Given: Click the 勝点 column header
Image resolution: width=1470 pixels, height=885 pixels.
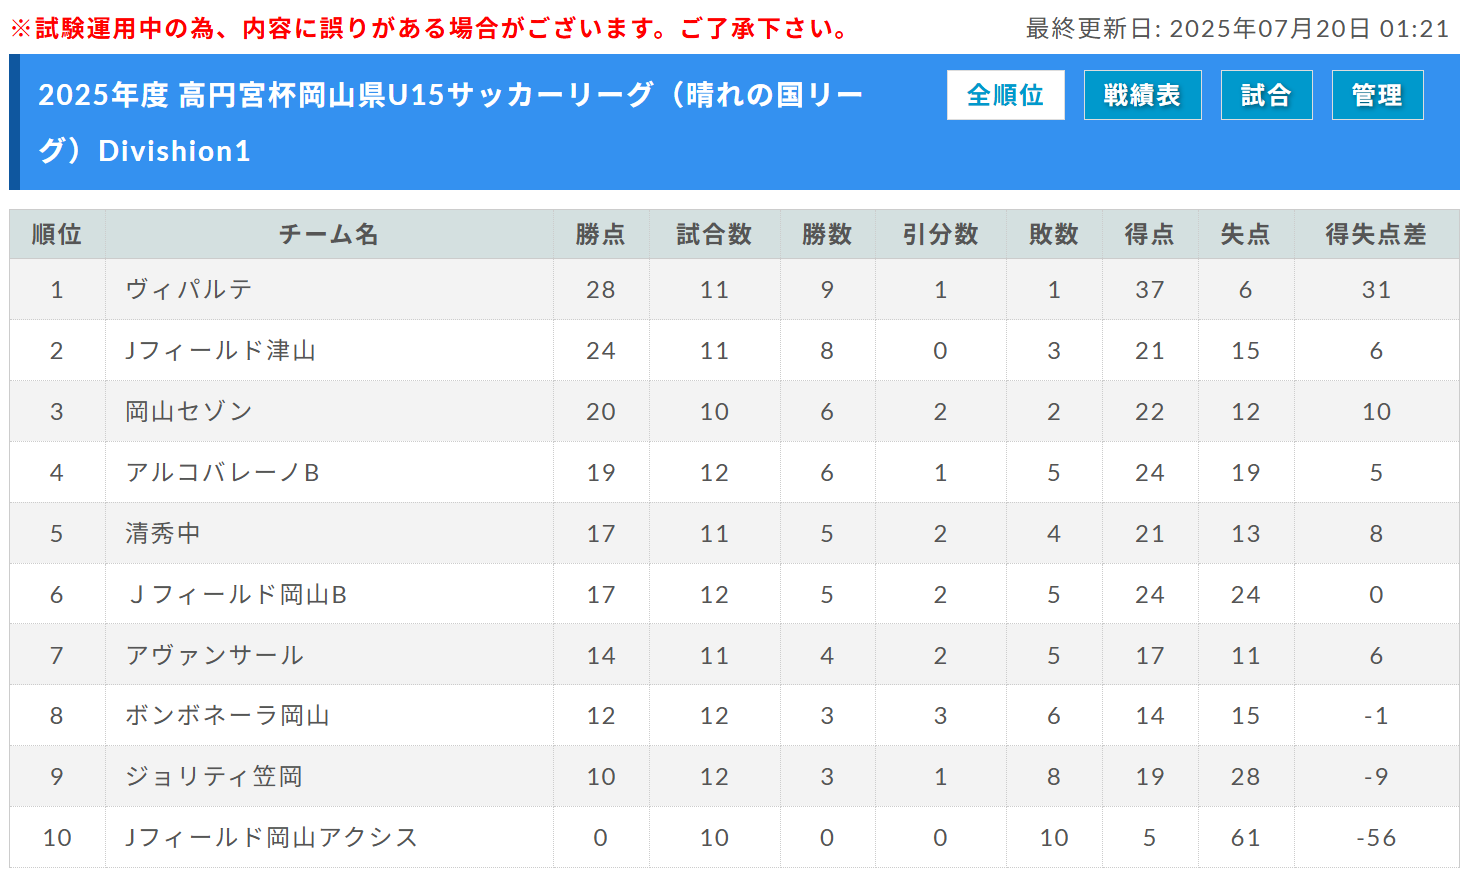Looking at the screenshot, I should coord(601,234).
